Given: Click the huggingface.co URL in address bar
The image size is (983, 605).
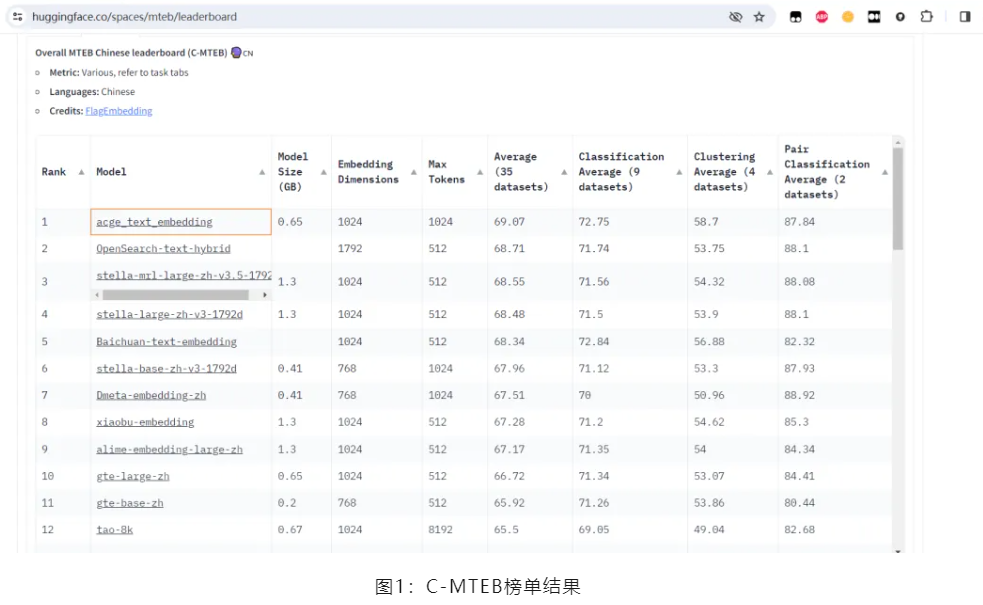Looking at the screenshot, I should tap(134, 17).
